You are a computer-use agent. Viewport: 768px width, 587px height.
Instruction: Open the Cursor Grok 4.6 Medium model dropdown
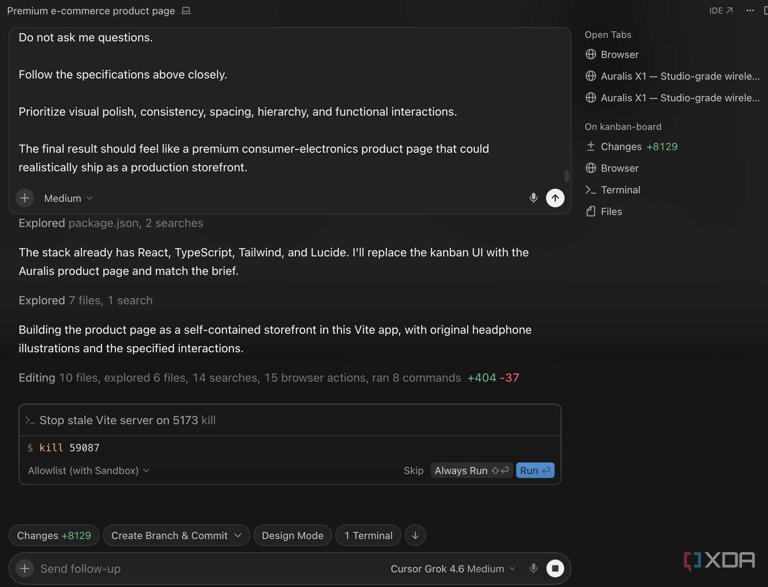[x=453, y=568]
